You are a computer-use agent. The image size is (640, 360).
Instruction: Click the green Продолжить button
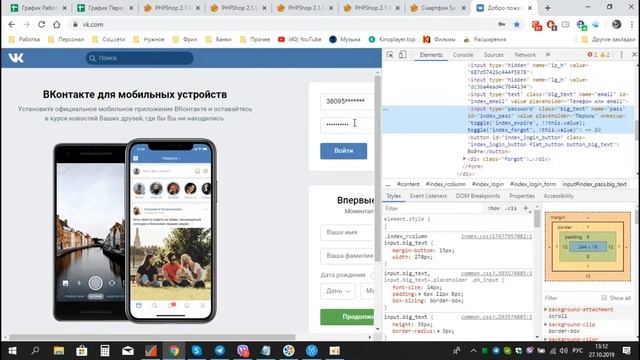coord(347,317)
